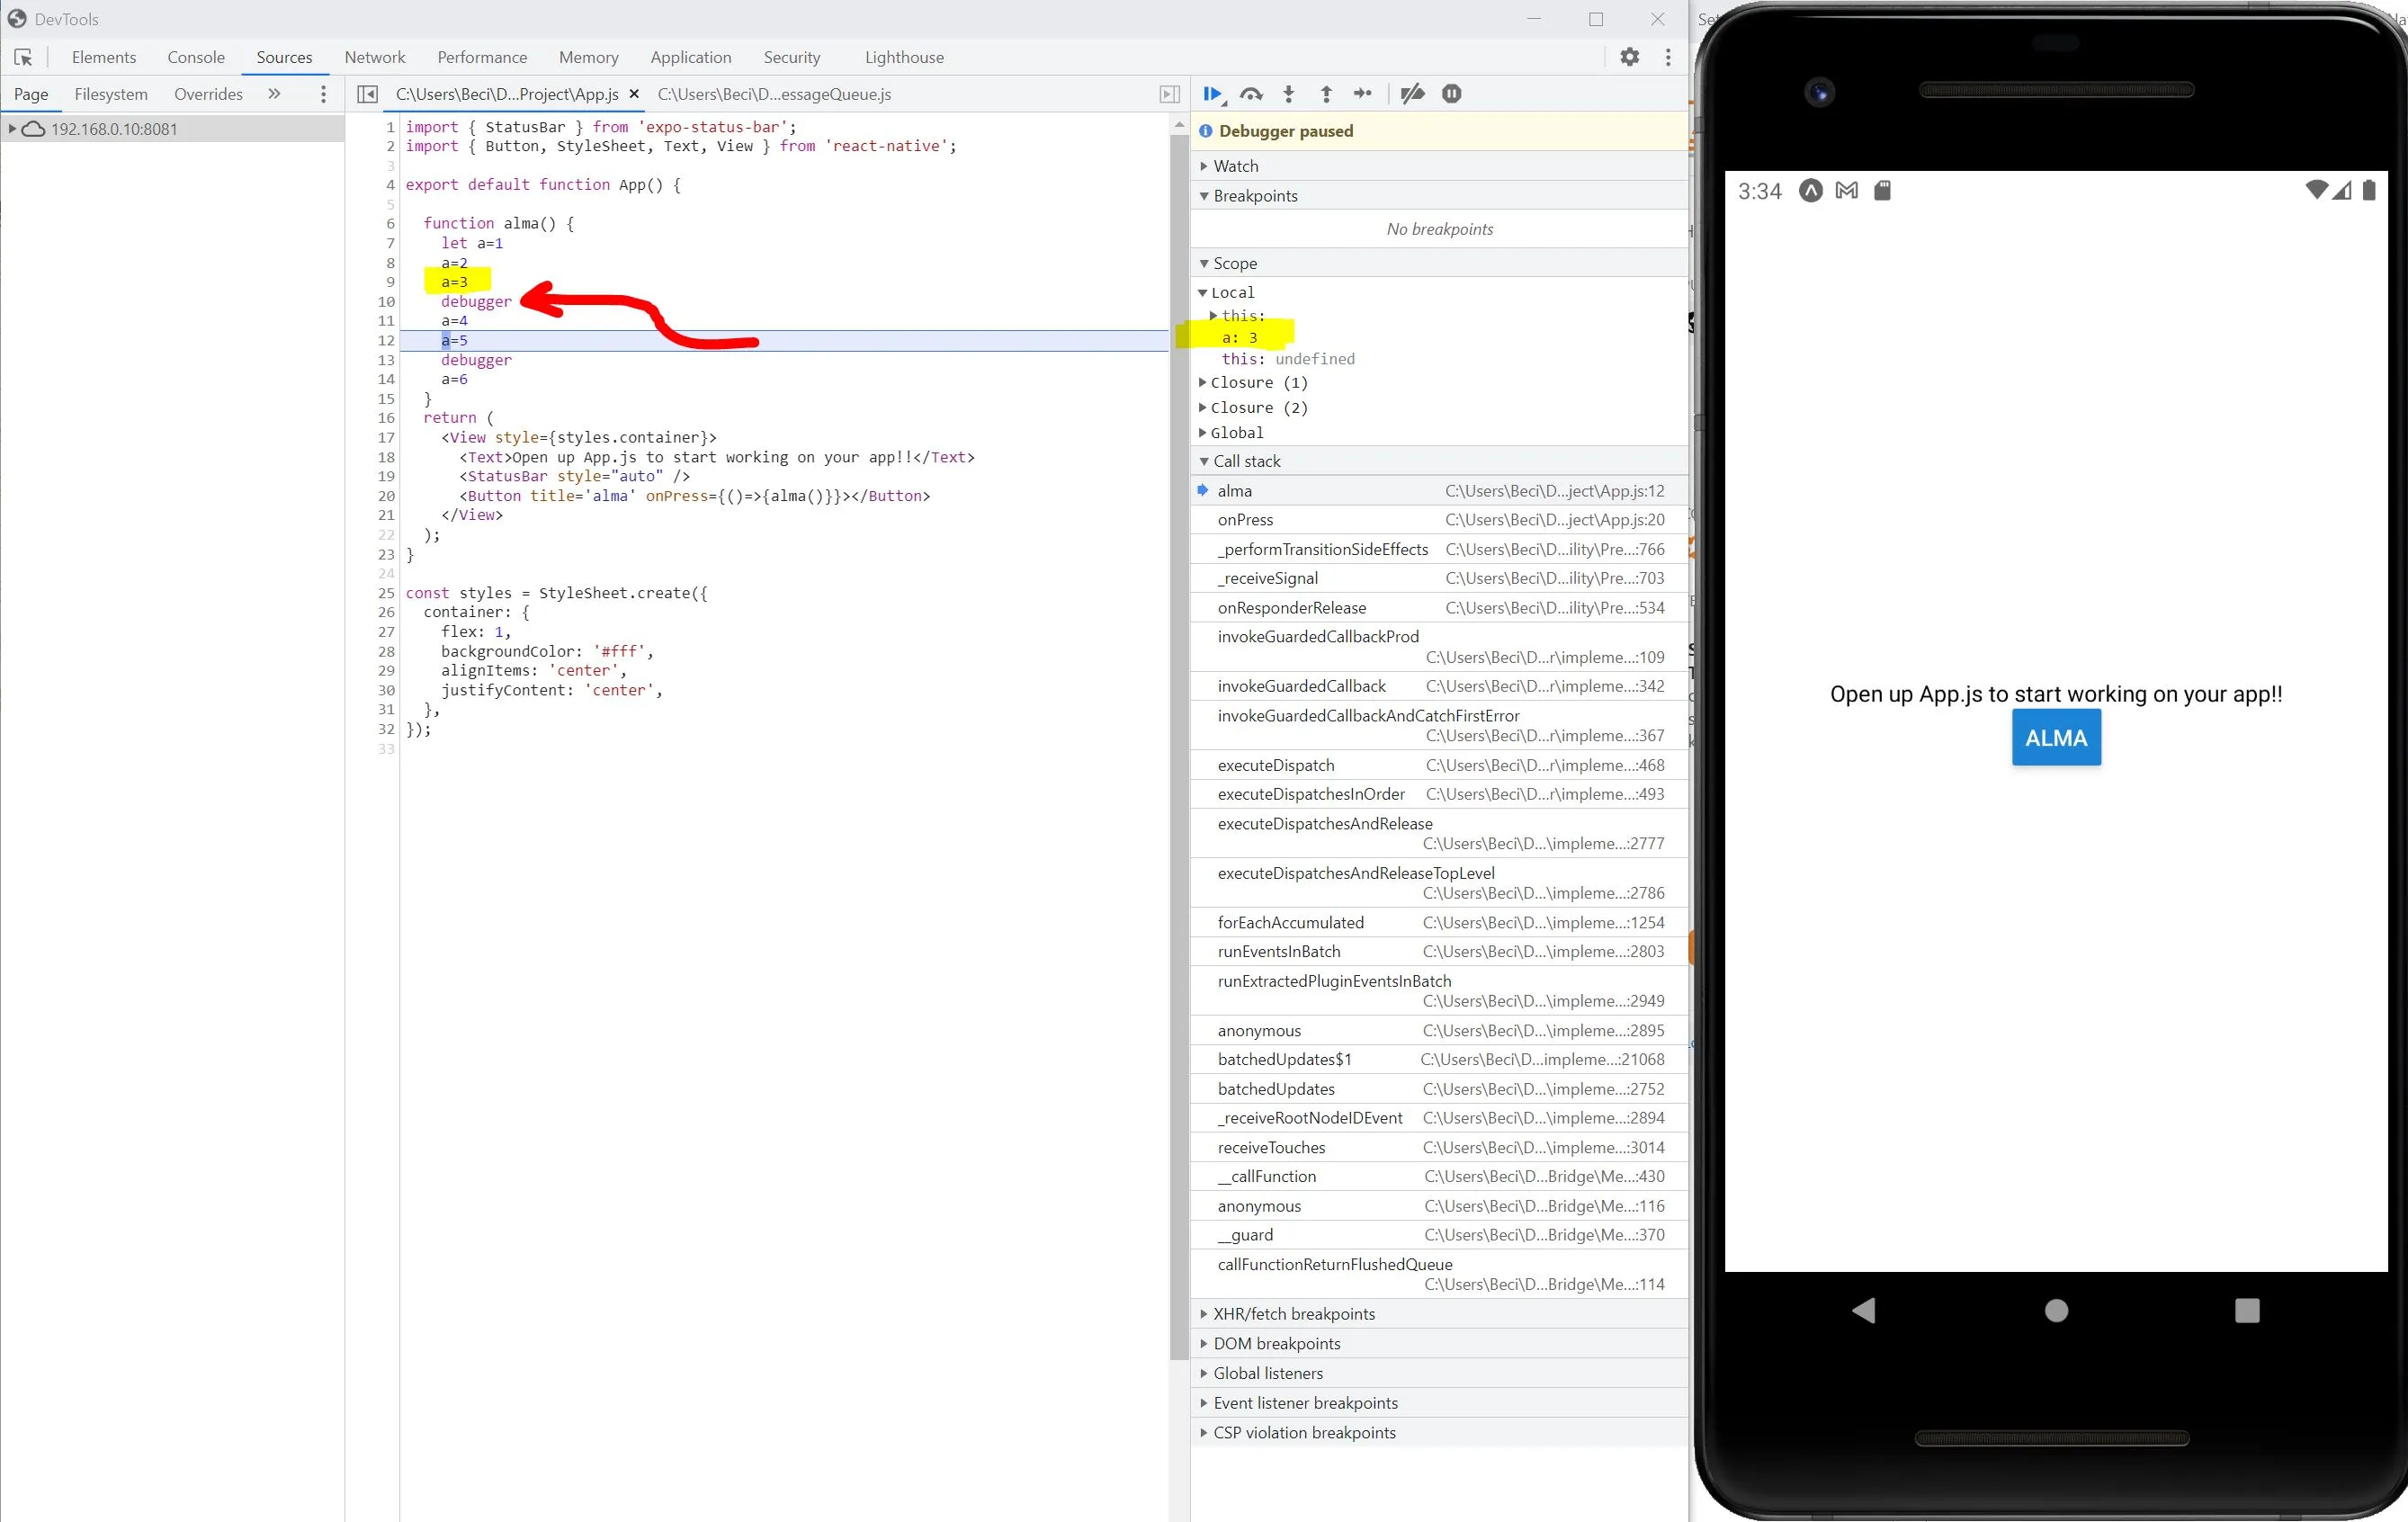Open the Memory panel
Screen dimensions: 2408x1522
coord(589,57)
